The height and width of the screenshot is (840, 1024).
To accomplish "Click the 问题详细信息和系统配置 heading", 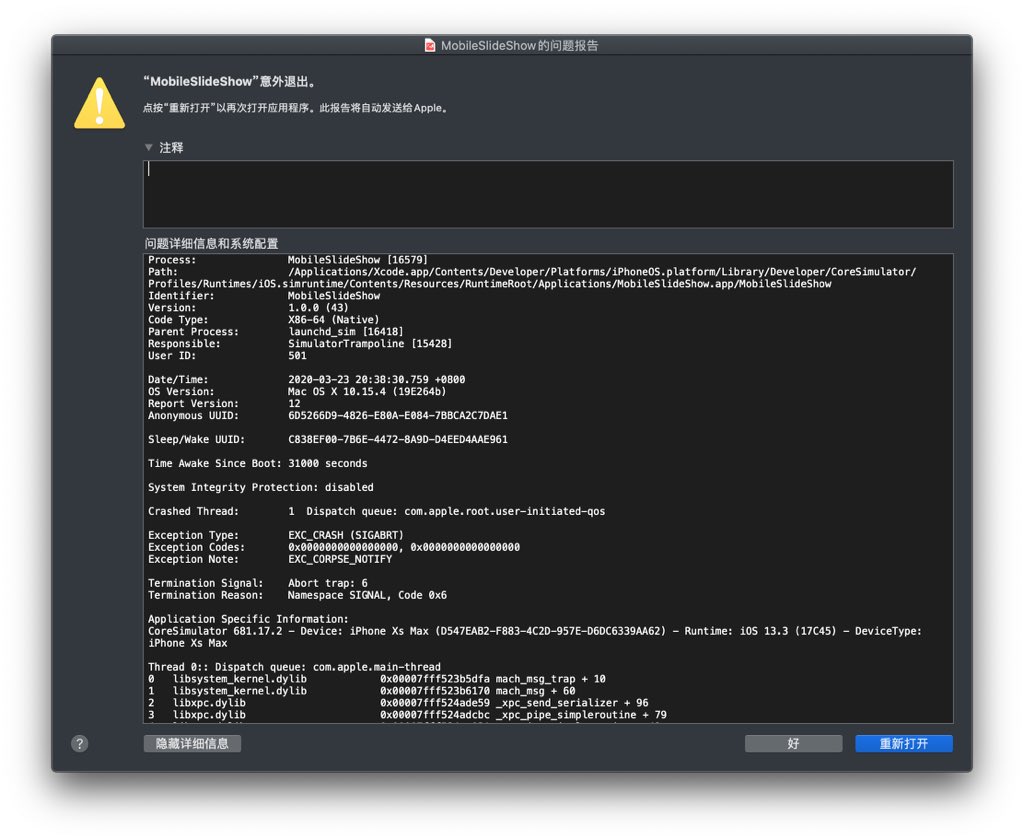I will coord(212,244).
